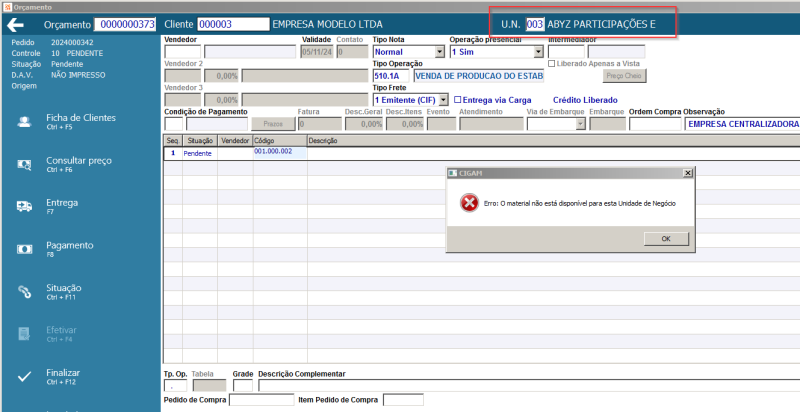Confirm the error with OK button
This screenshot has width=800, height=412.
pyautogui.click(x=666, y=239)
